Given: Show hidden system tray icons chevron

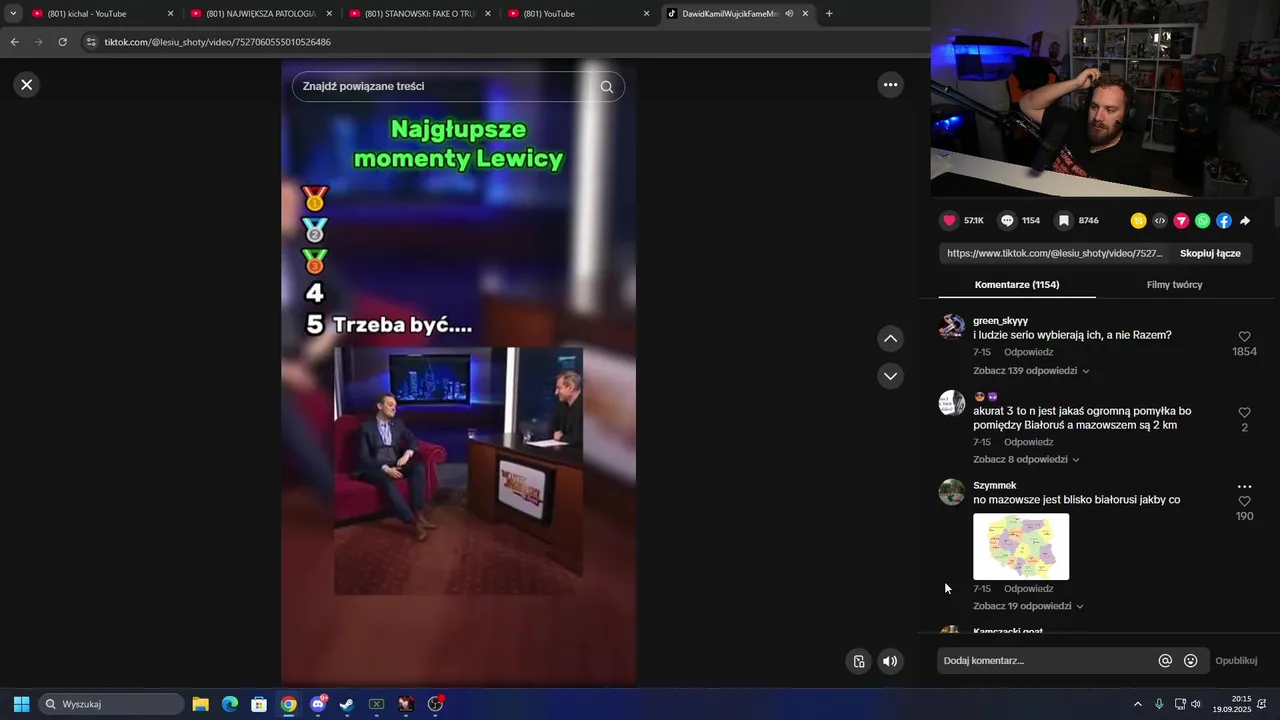Looking at the screenshot, I should [1138, 704].
